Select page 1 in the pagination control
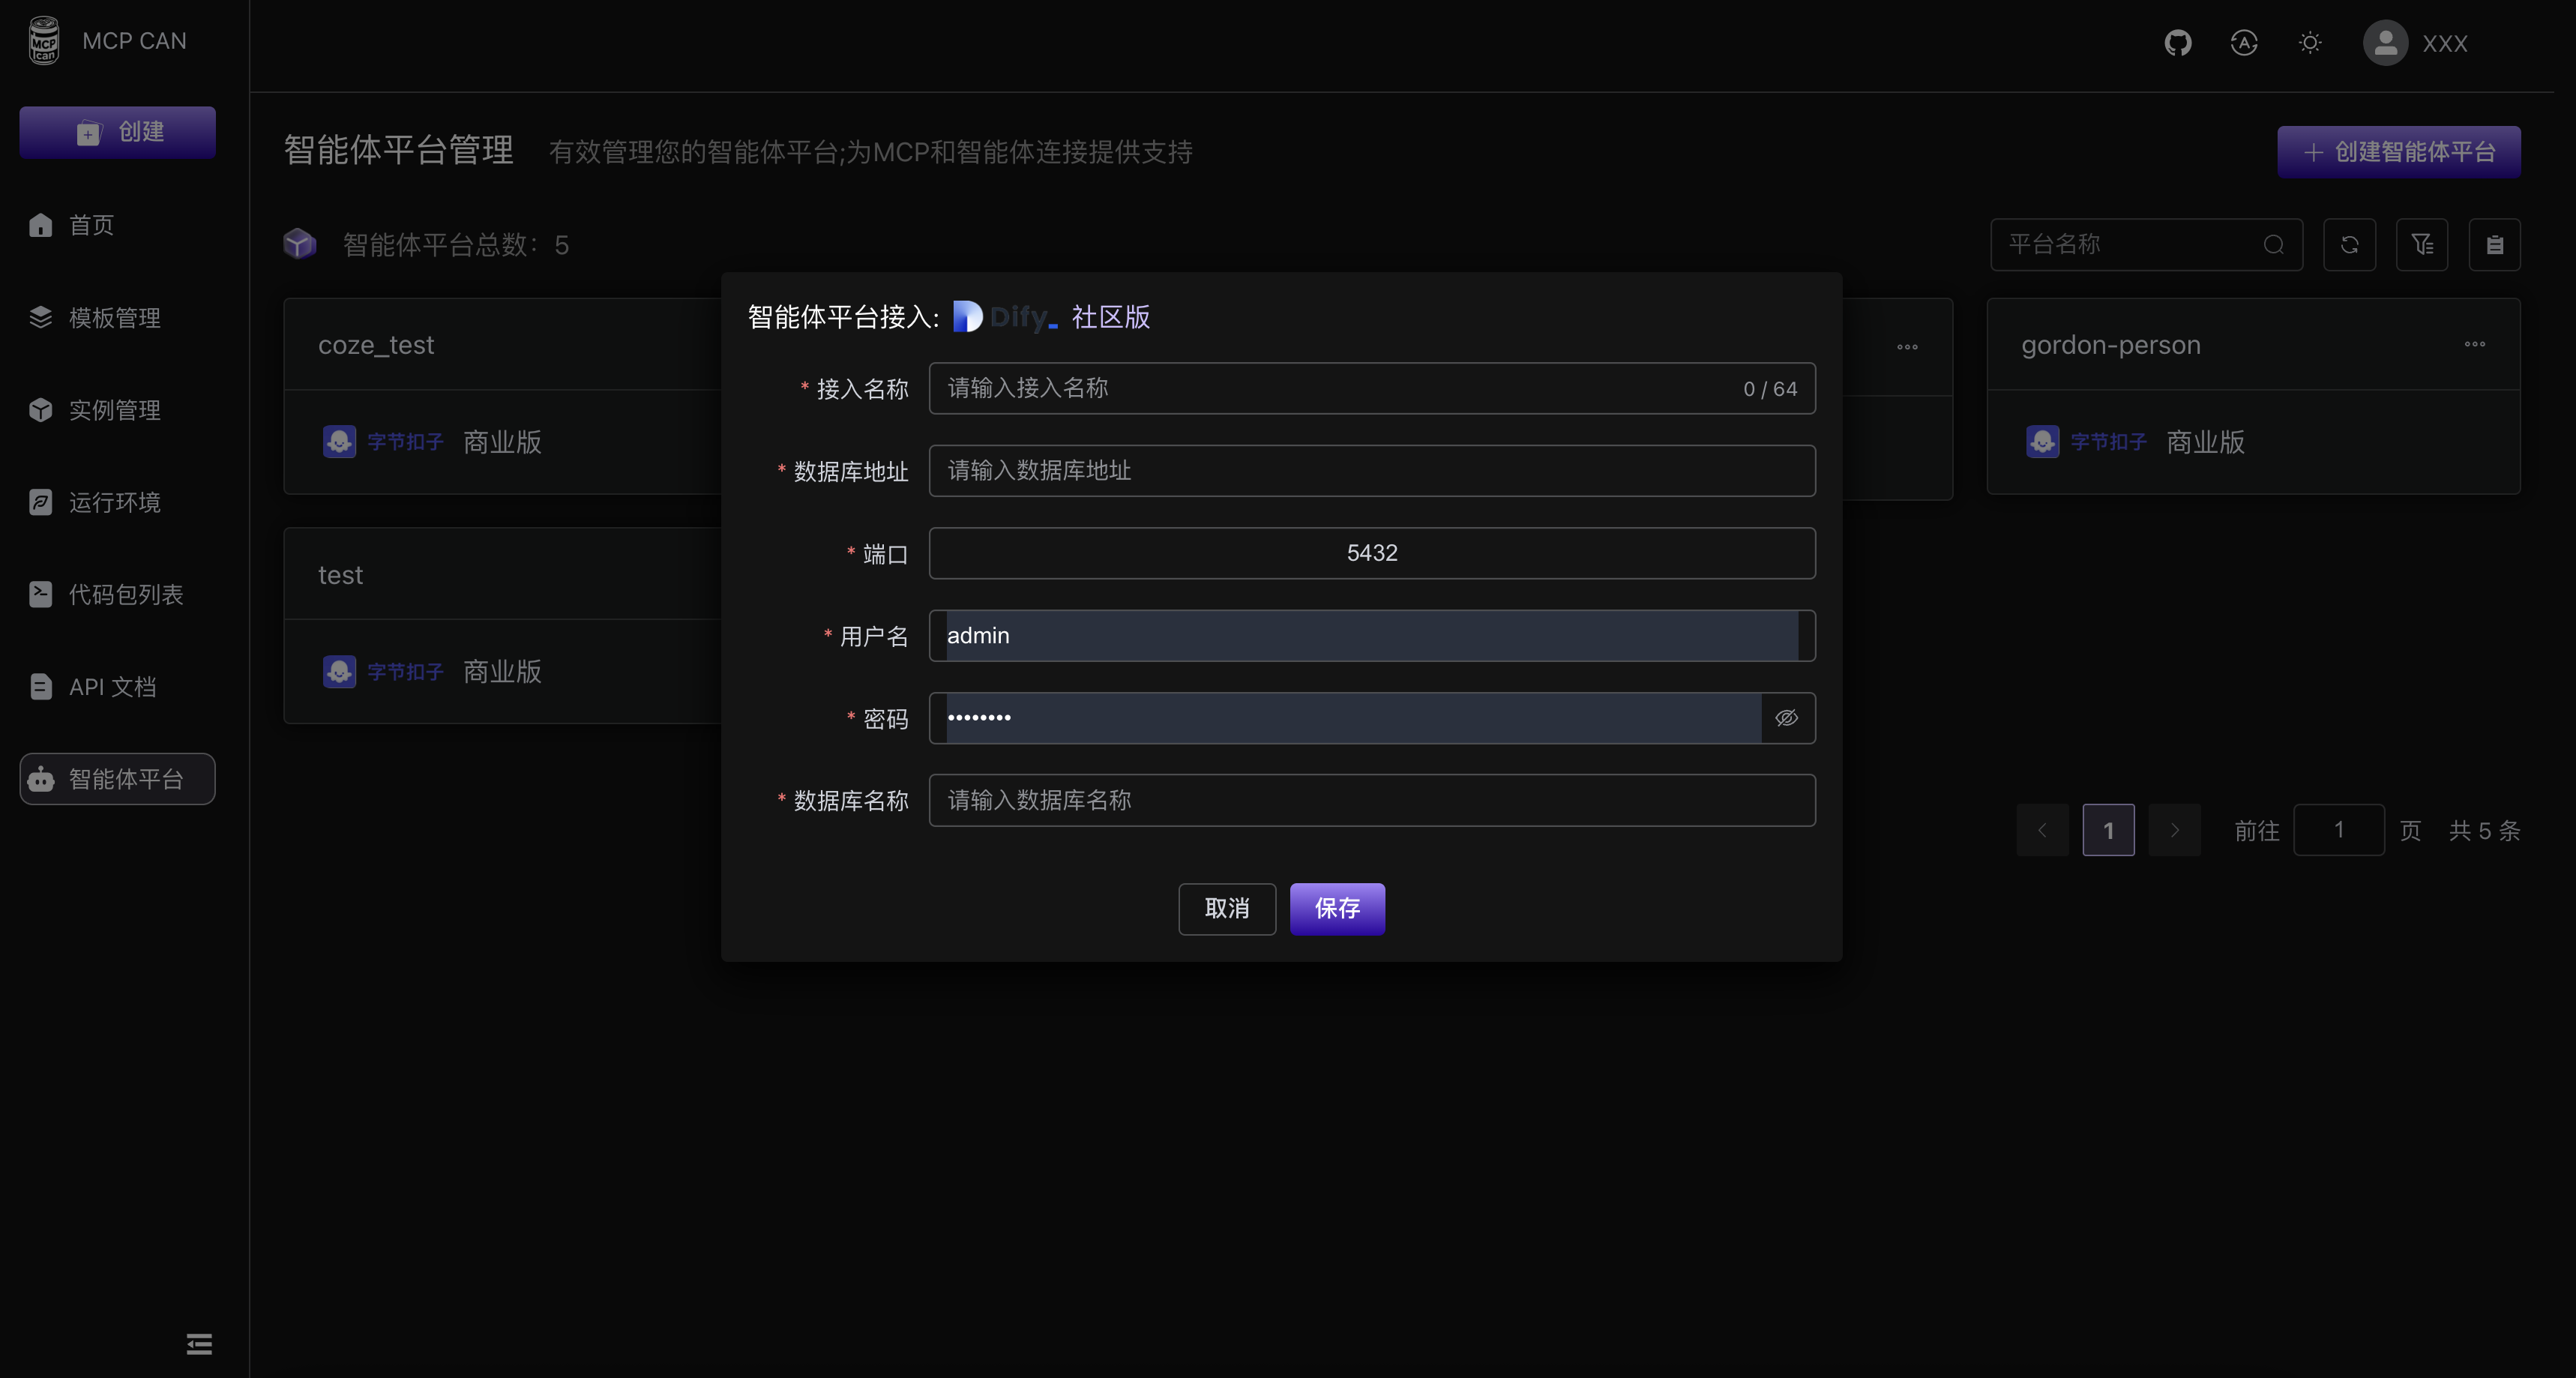This screenshot has height=1378, width=2576. pos(2109,830)
